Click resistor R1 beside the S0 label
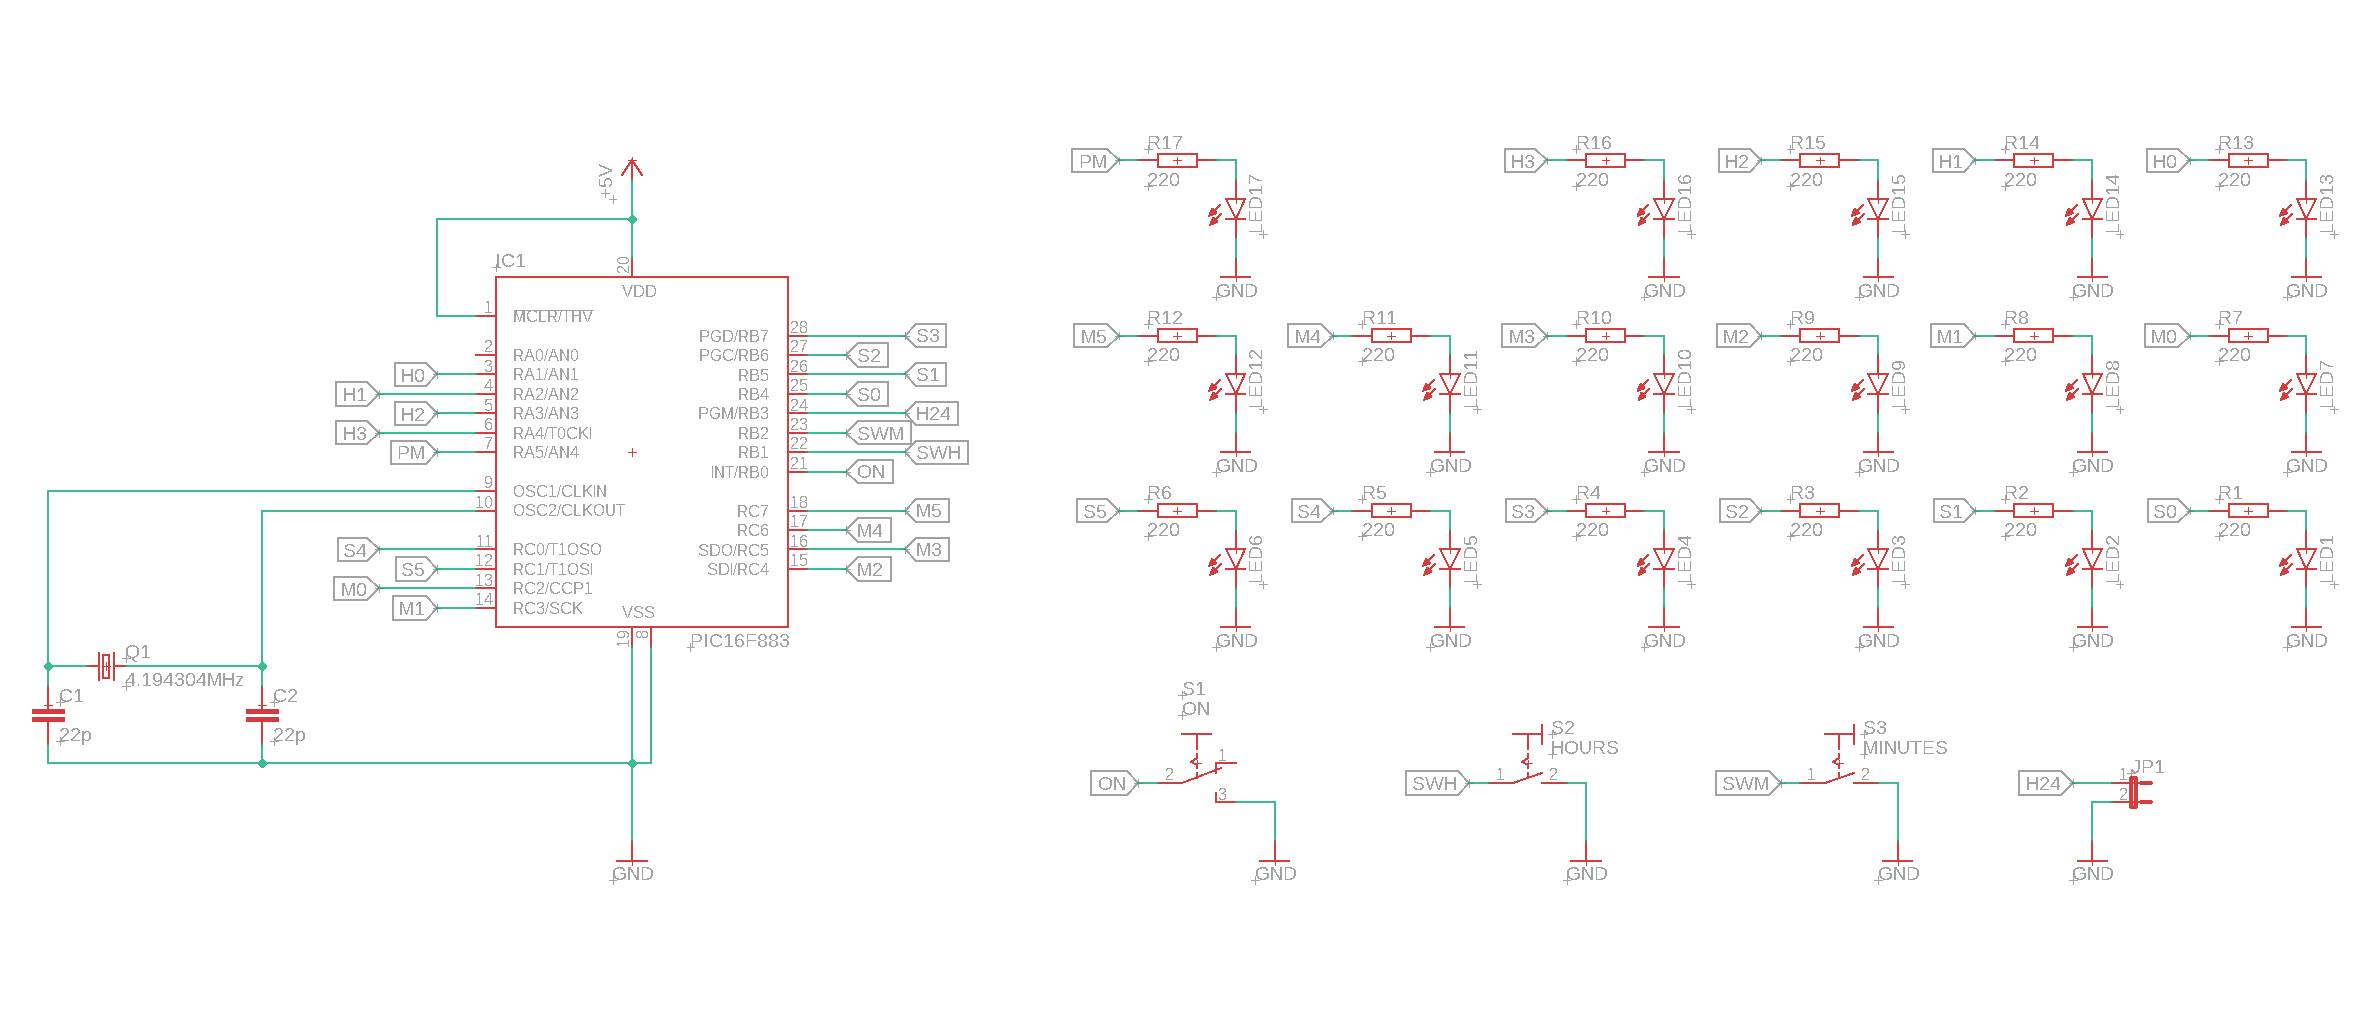This screenshot has height=1031, width=2379. (x=2248, y=511)
